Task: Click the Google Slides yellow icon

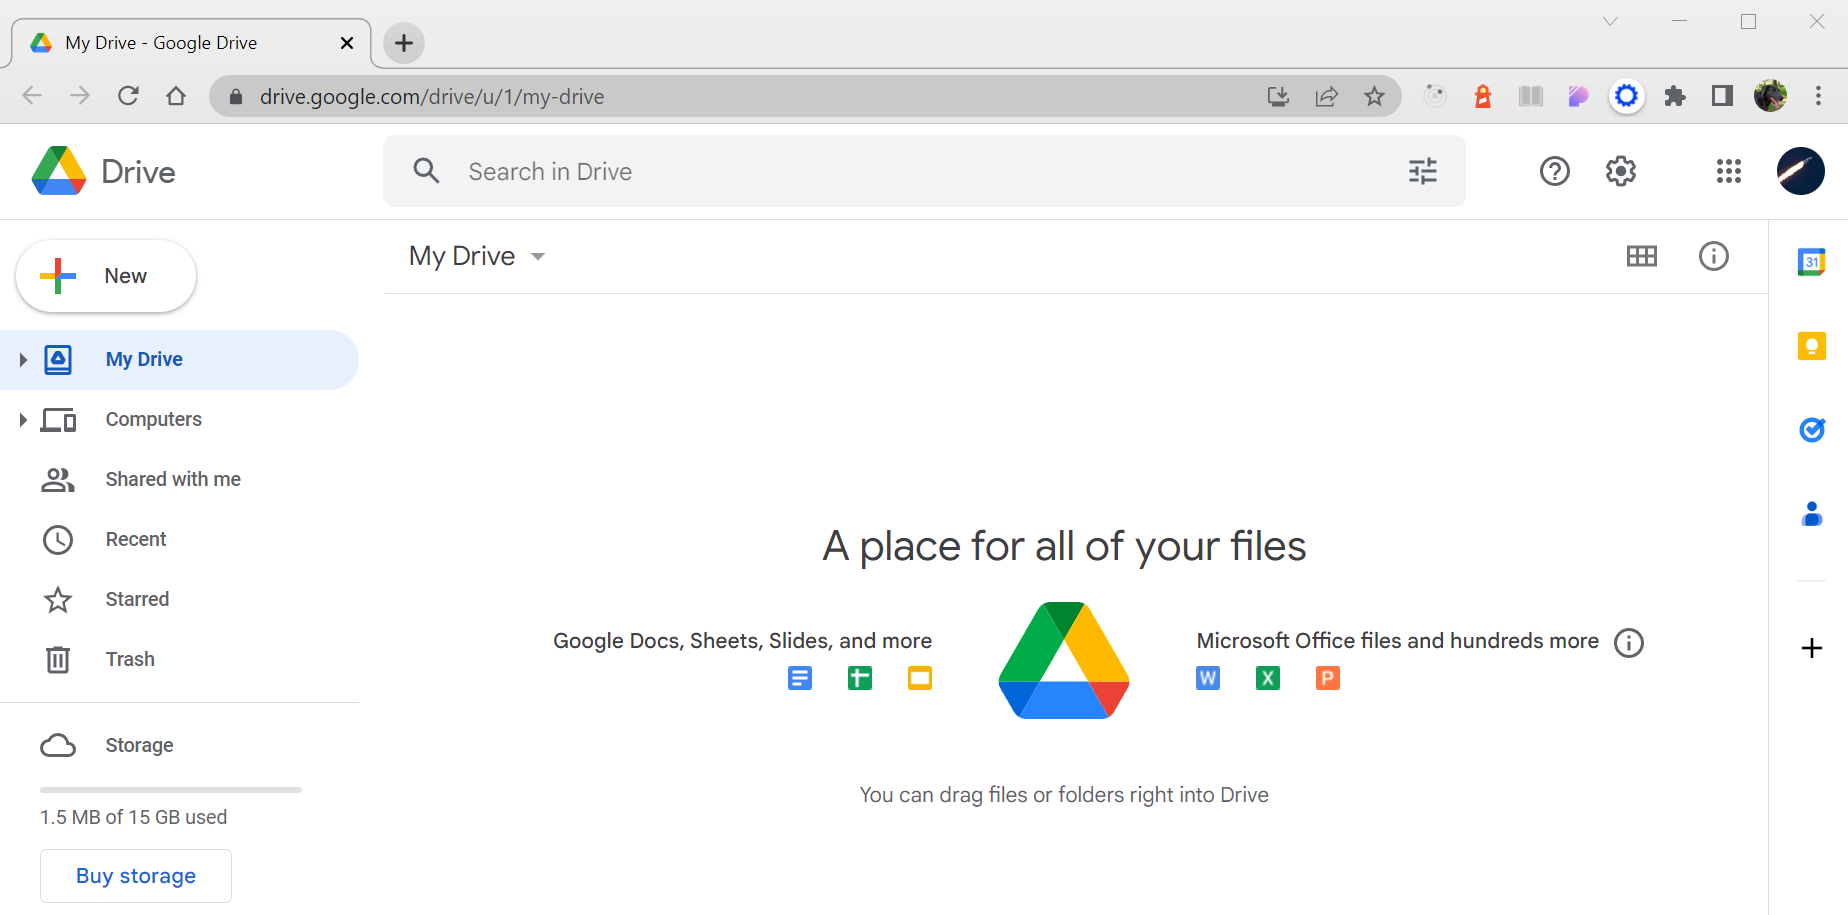Action: pos(919,678)
